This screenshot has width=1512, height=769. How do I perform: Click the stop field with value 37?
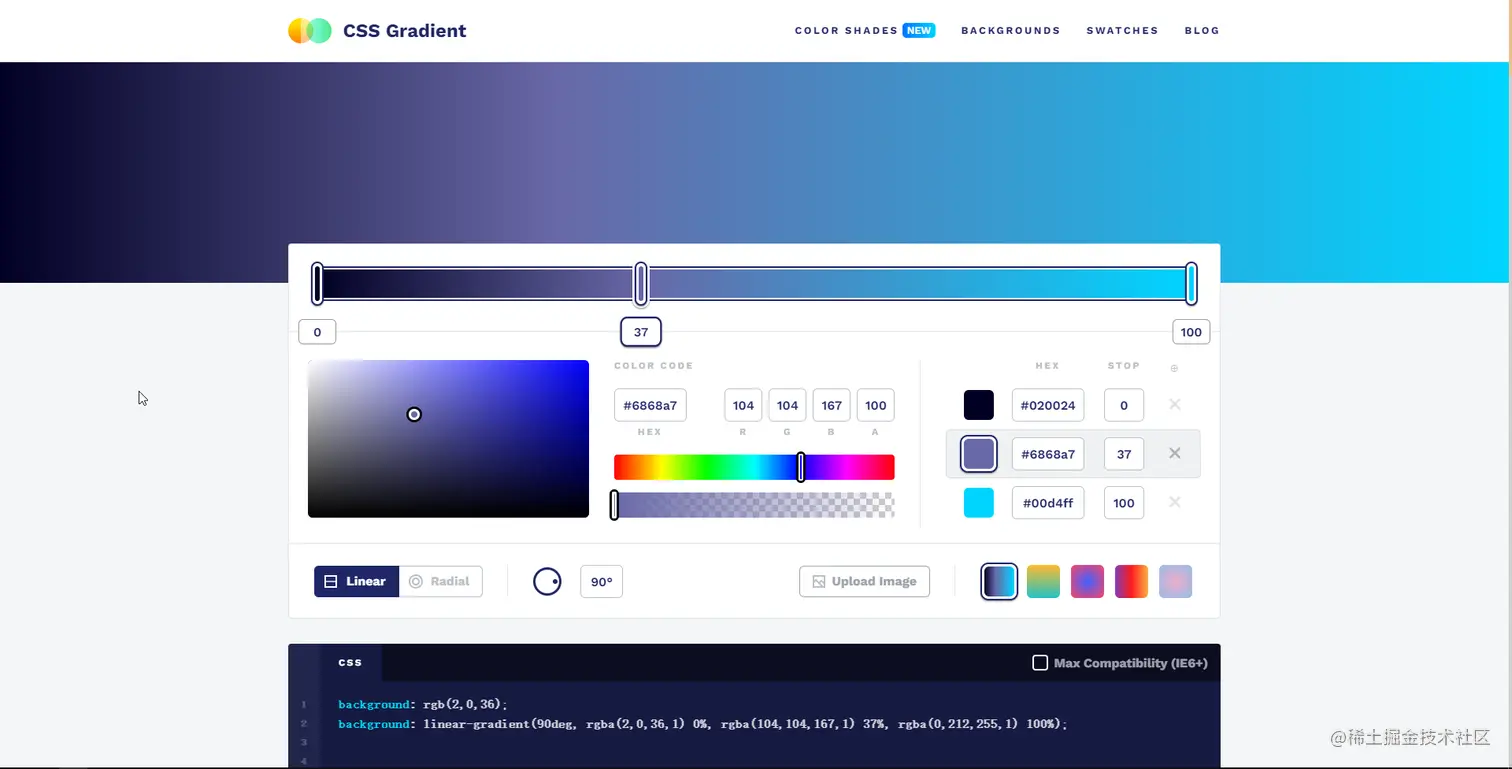[1124, 454]
